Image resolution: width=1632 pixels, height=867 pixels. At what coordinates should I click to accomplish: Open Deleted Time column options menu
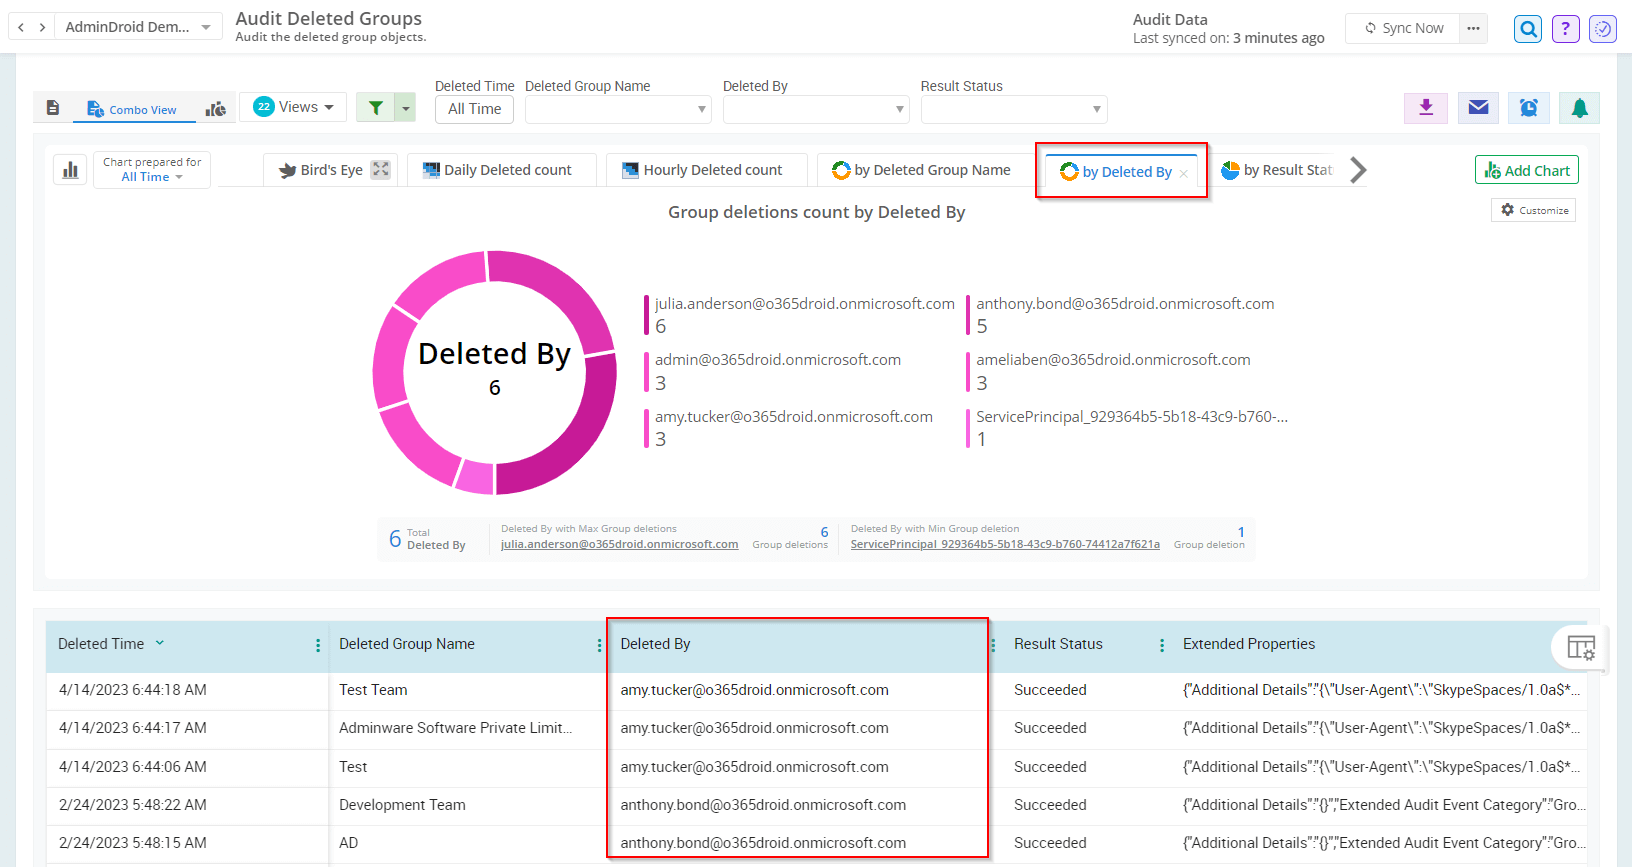(318, 645)
